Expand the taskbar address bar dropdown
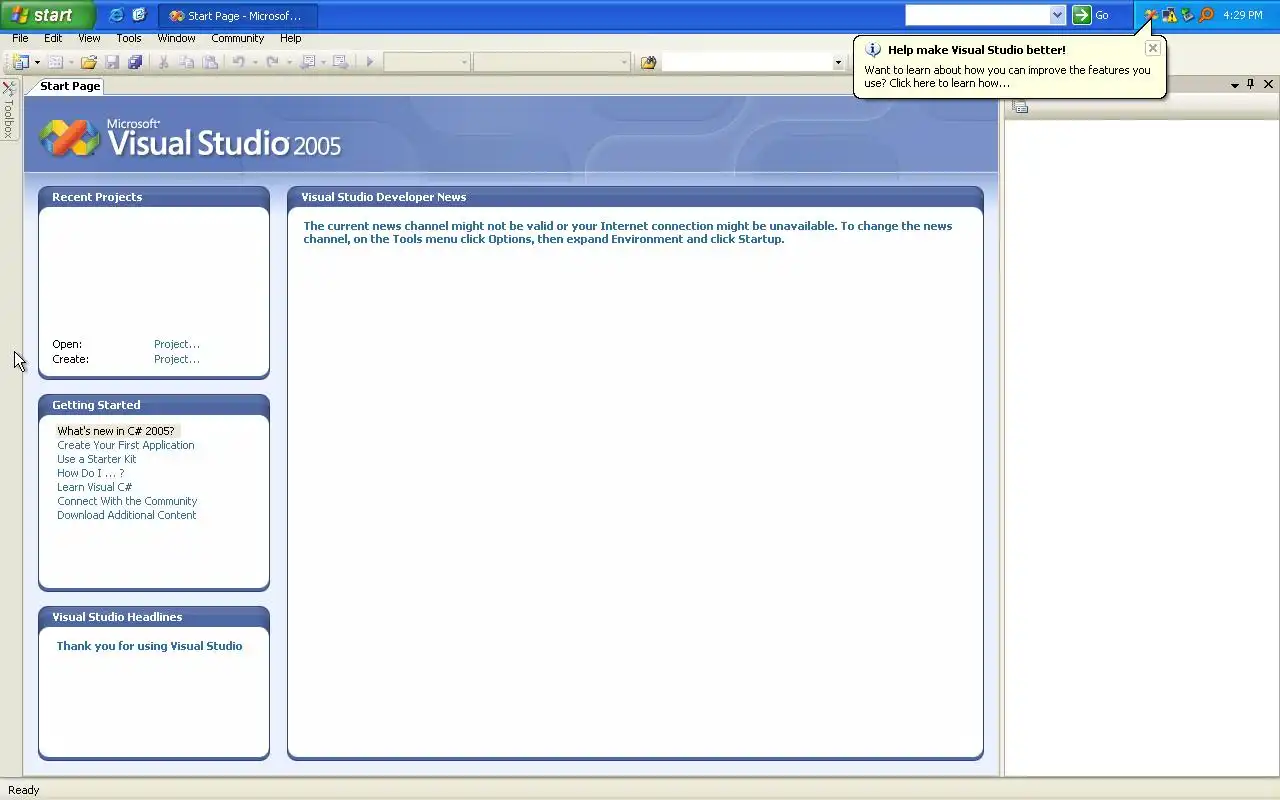Image resolution: width=1280 pixels, height=800 pixels. (1058, 15)
